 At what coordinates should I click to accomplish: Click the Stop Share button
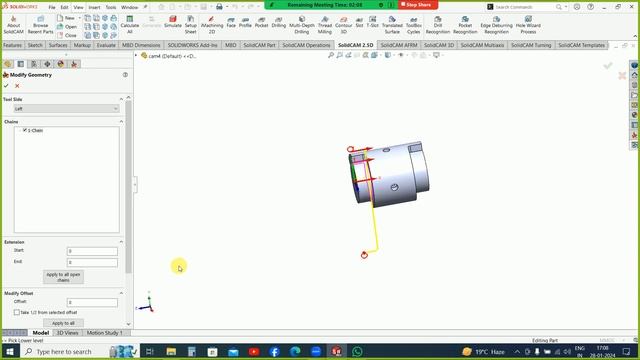418,5
